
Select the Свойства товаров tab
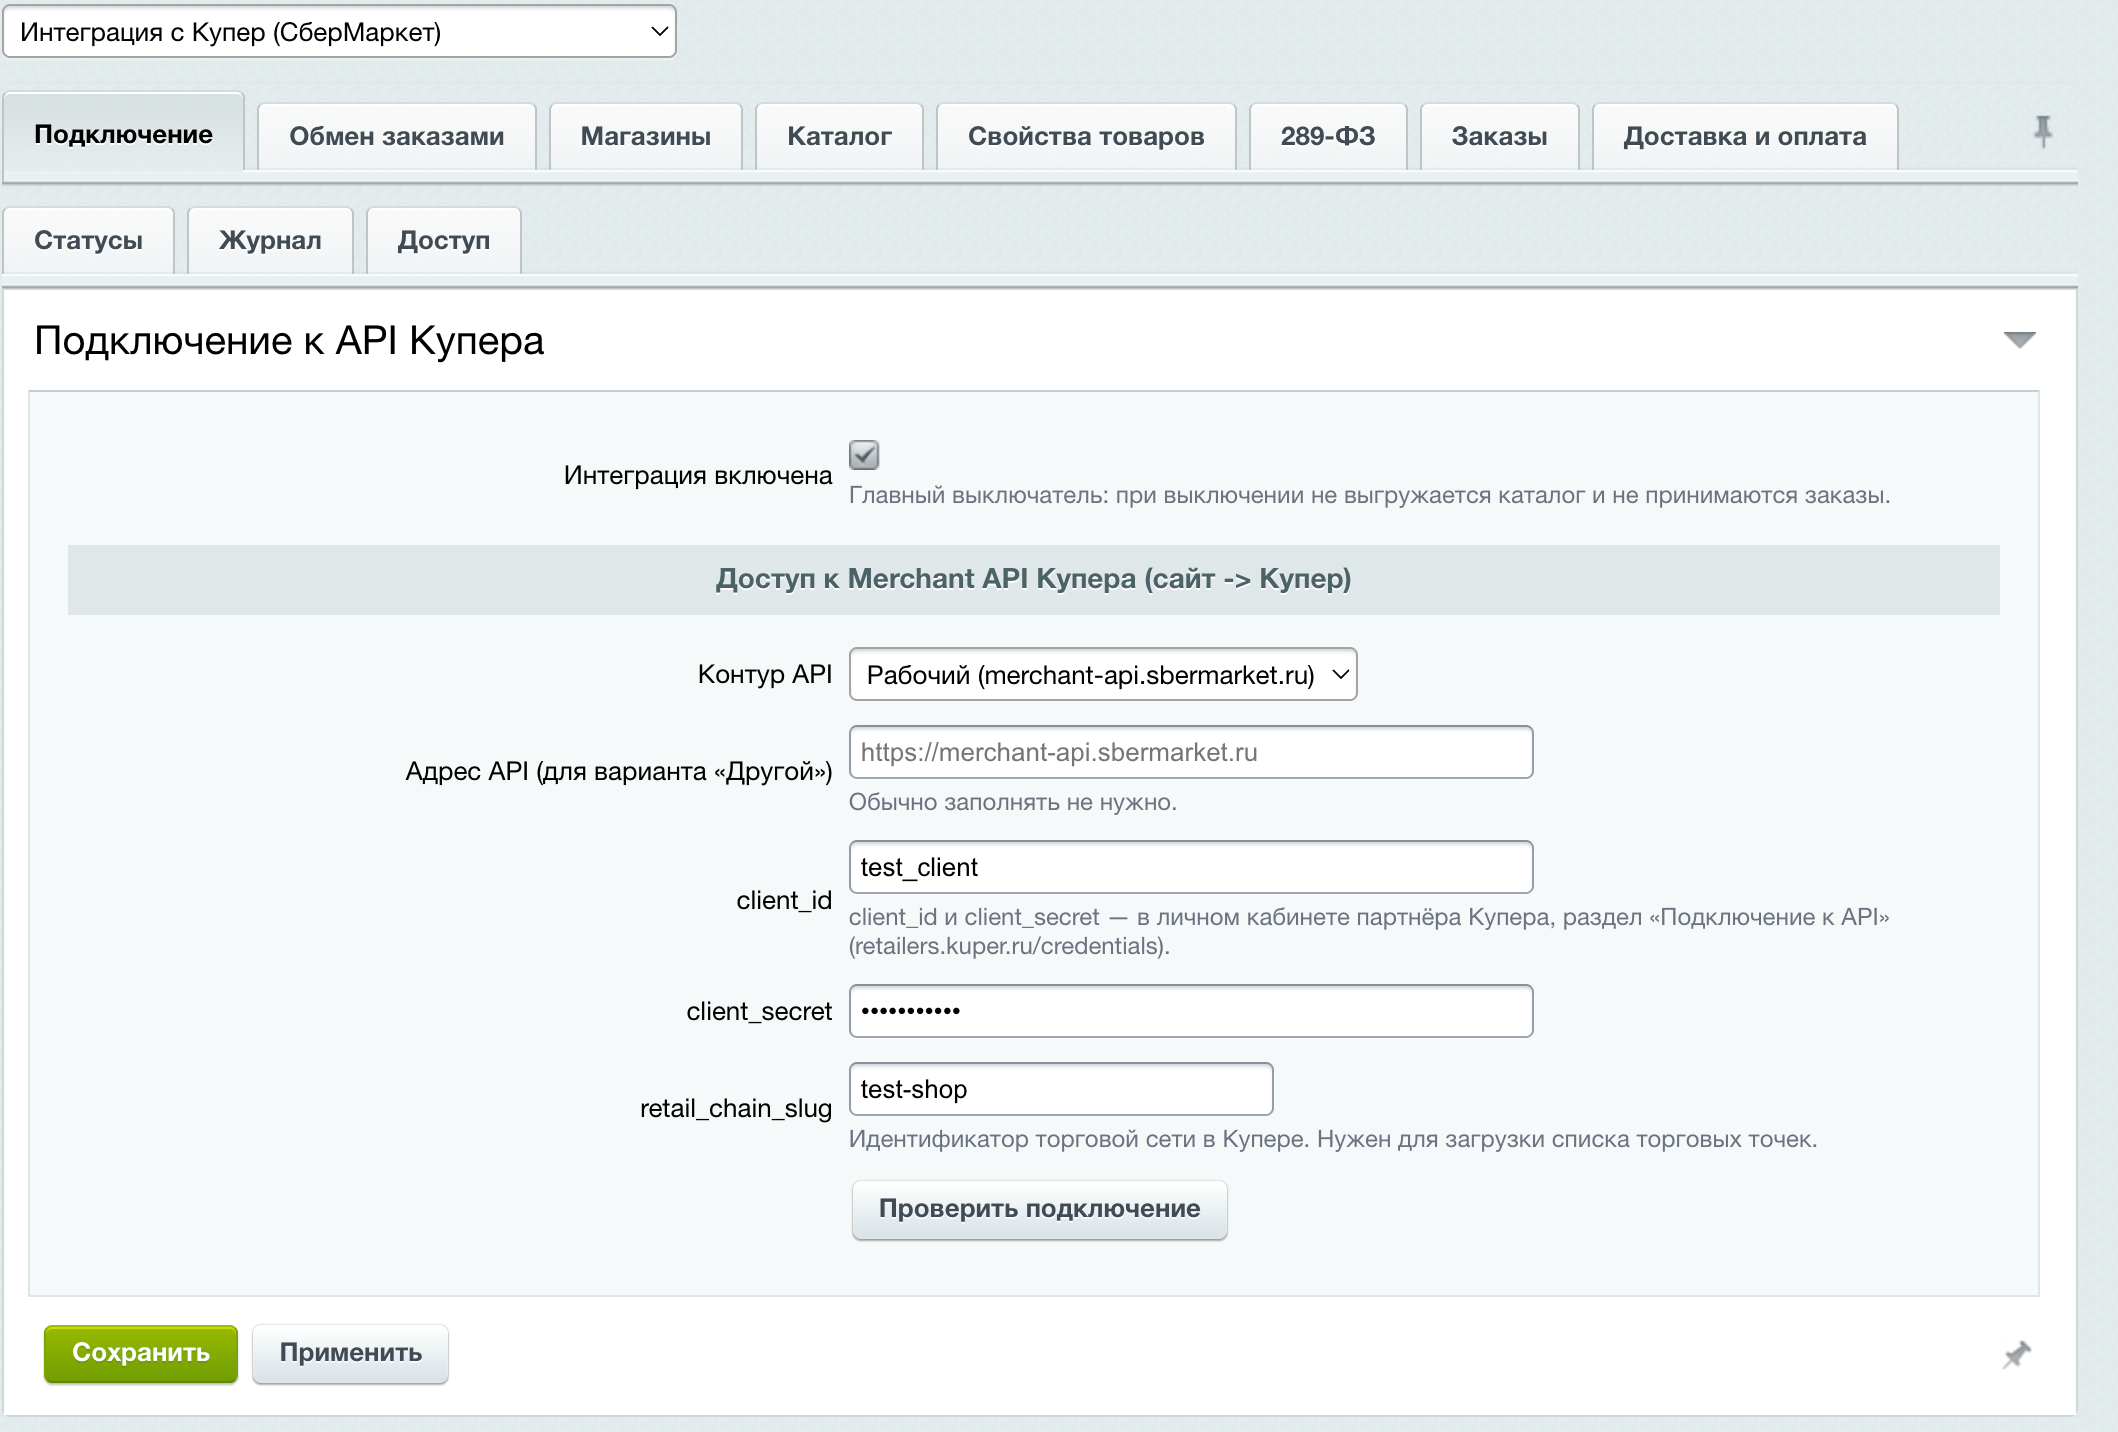[x=1086, y=136]
